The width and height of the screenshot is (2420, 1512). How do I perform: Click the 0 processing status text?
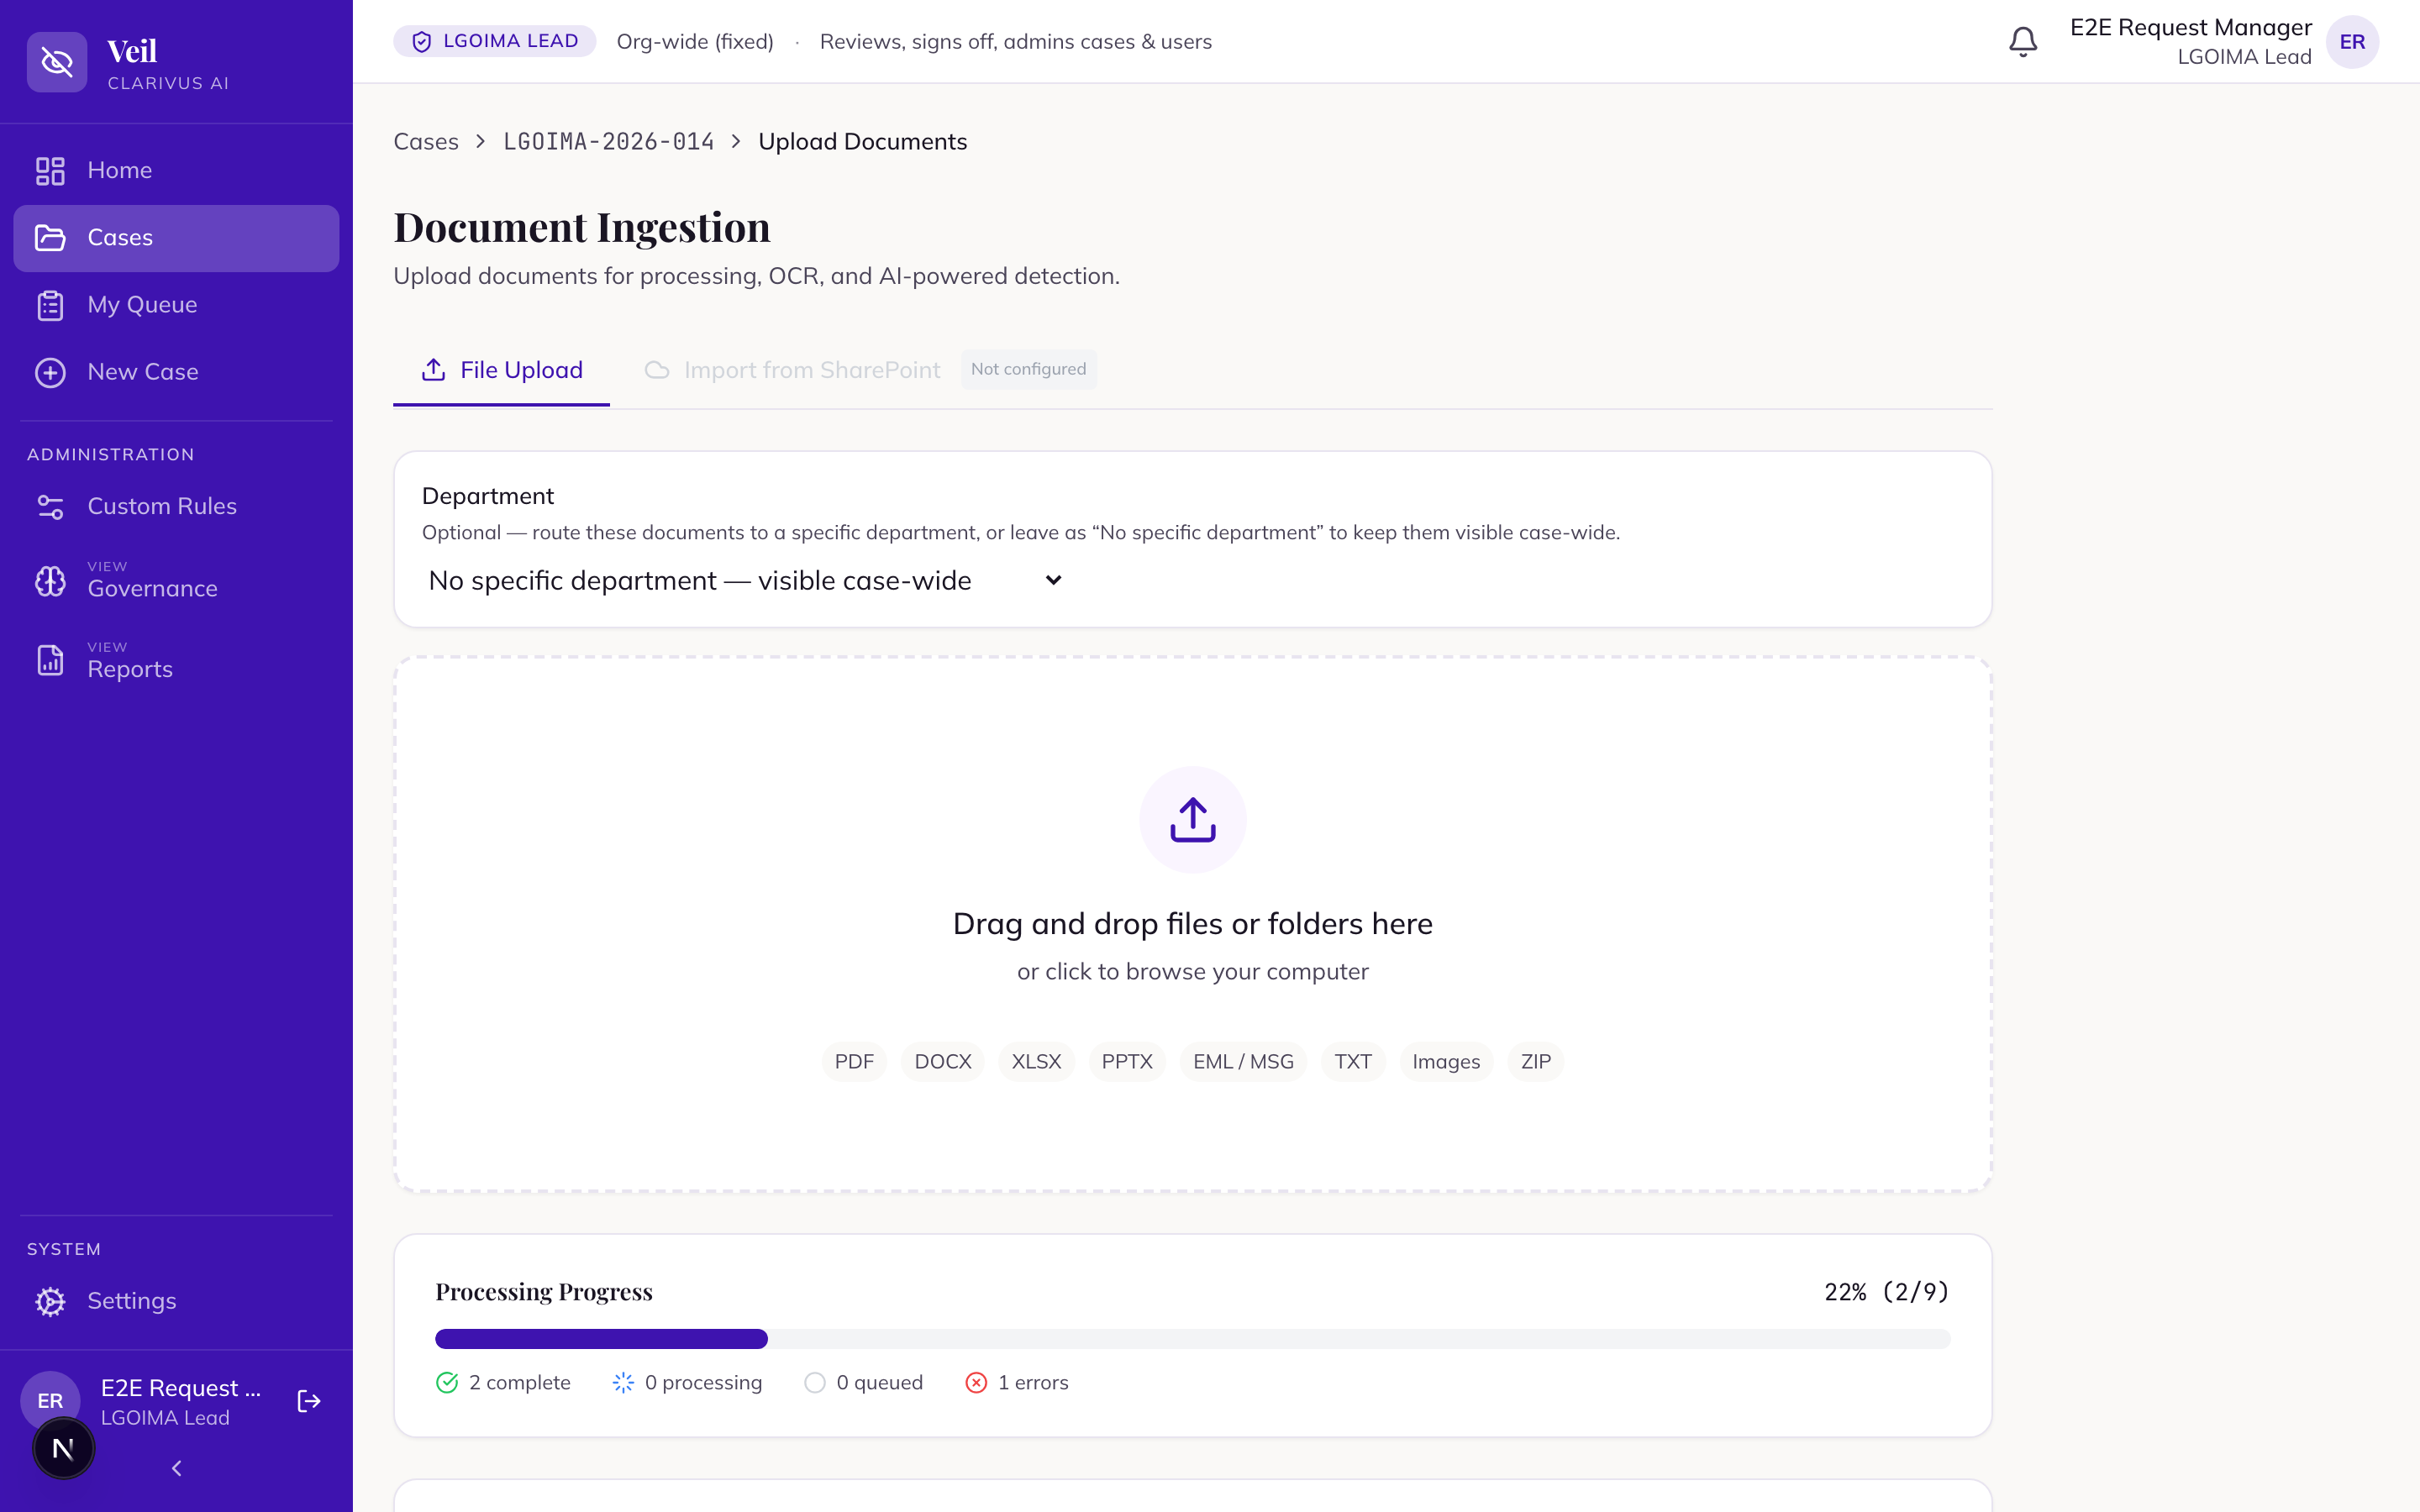coord(703,1383)
